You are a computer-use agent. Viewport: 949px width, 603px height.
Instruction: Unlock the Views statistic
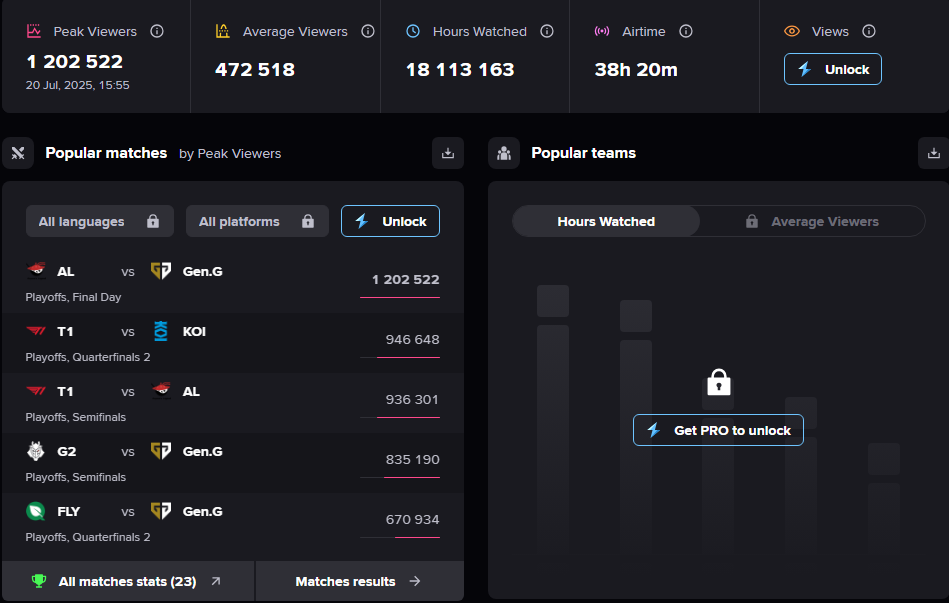pyautogui.click(x=833, y=69)
